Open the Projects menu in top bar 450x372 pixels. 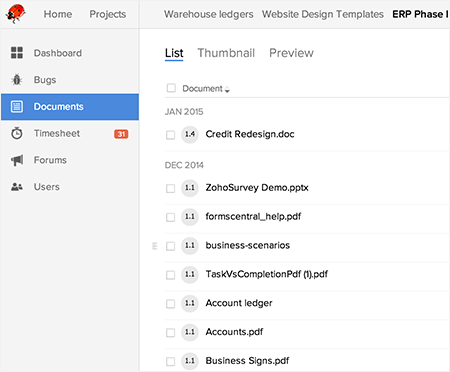(108, 14)
